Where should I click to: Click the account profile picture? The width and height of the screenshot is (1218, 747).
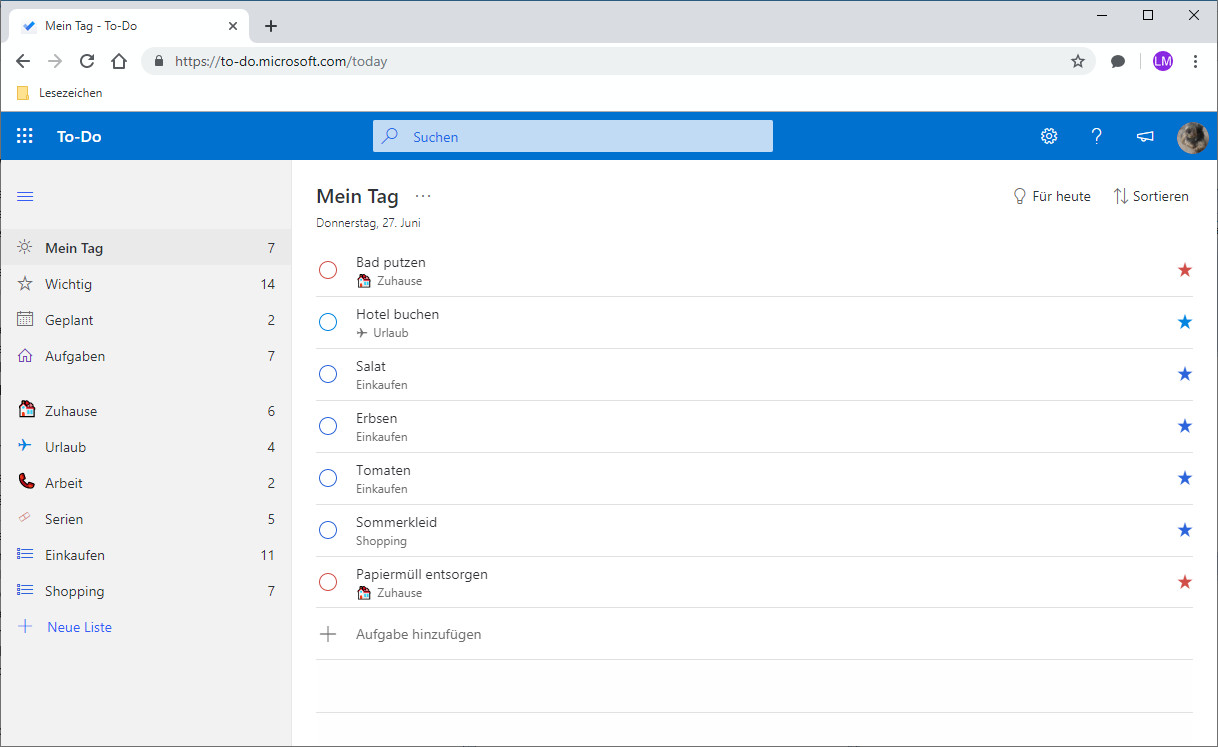coord(1192,137)
